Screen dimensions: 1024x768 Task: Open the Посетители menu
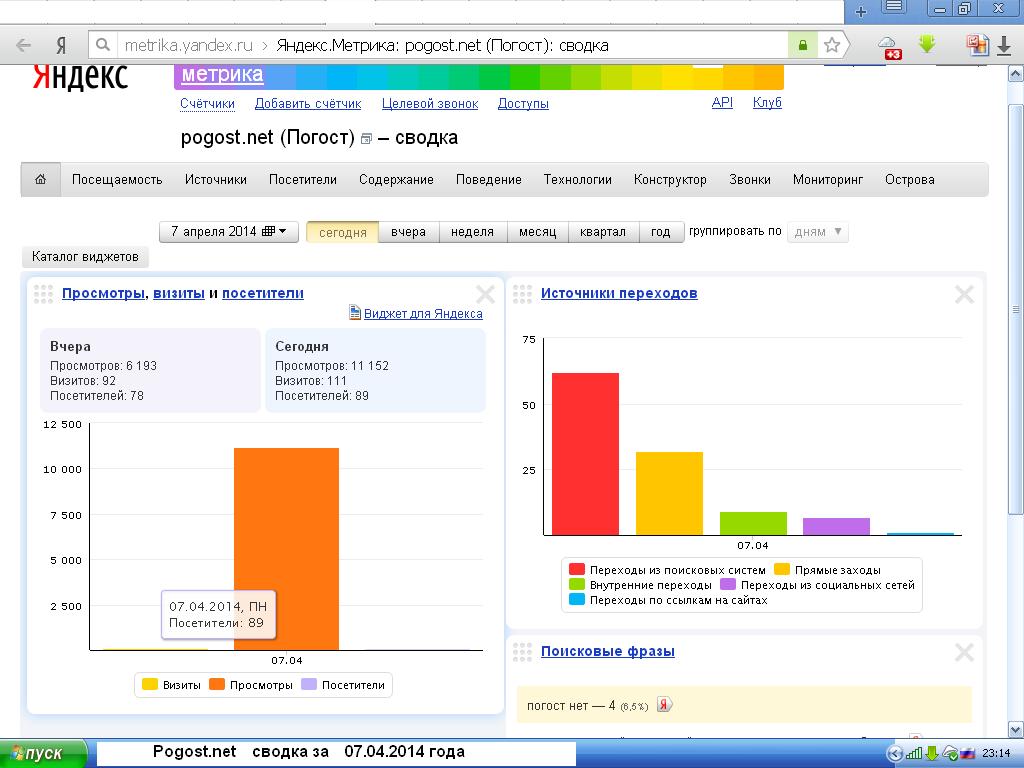click(x=302, y=180)
